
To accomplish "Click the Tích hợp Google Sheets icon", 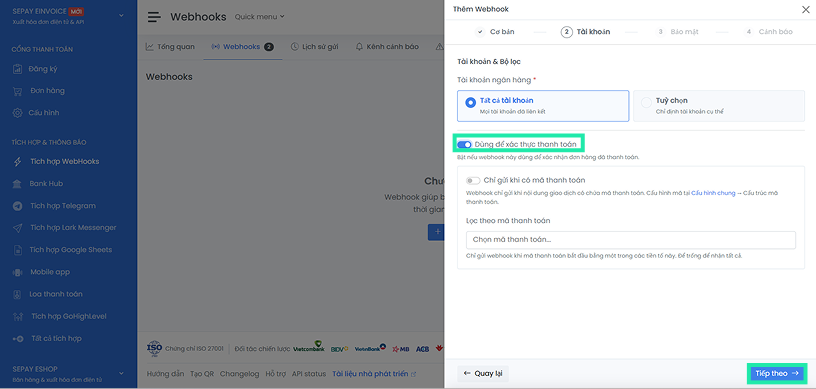I will [17, 250].
